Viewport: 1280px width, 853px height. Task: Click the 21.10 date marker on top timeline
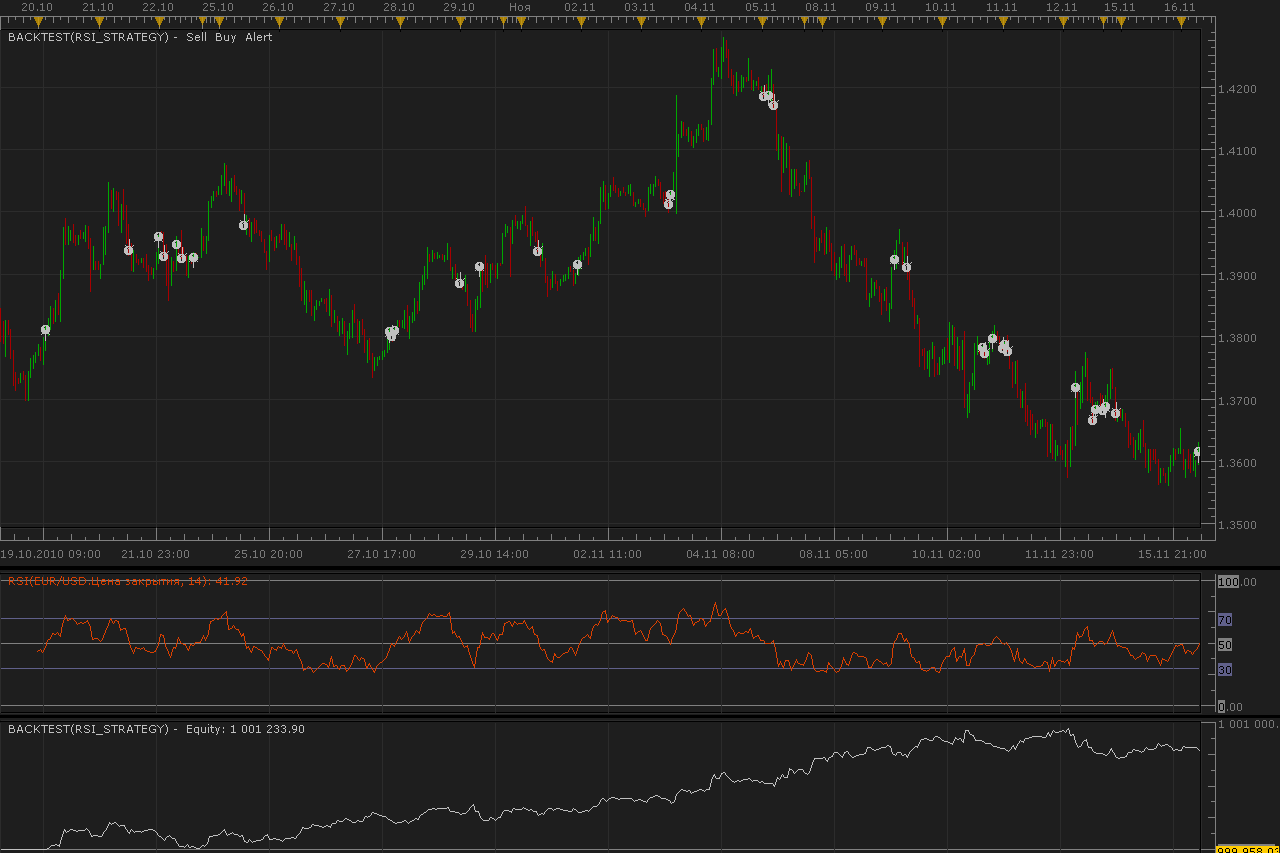pyautogui.click(x=98, y=7)
